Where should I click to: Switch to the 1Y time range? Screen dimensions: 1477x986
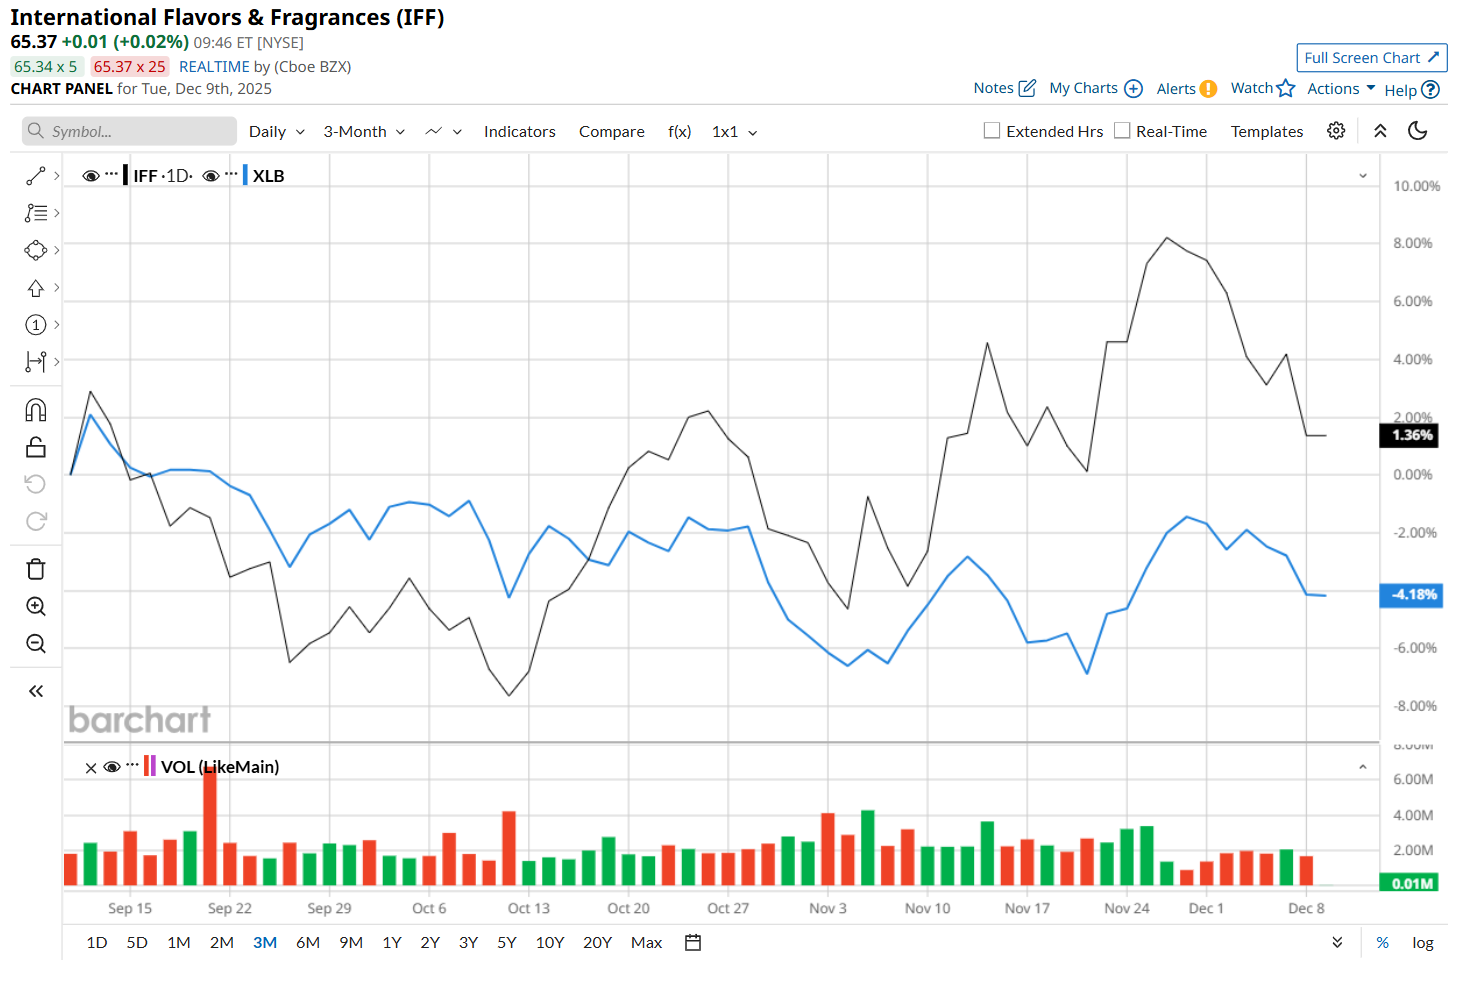[x=392, y=942]
